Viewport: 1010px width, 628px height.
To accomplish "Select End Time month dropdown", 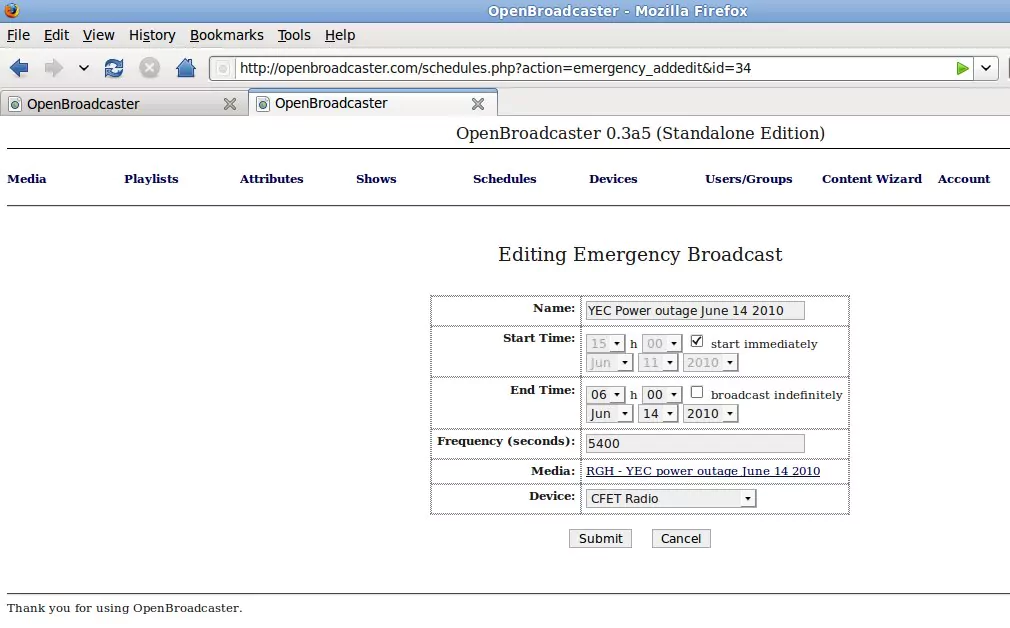I will coord(610,414).
